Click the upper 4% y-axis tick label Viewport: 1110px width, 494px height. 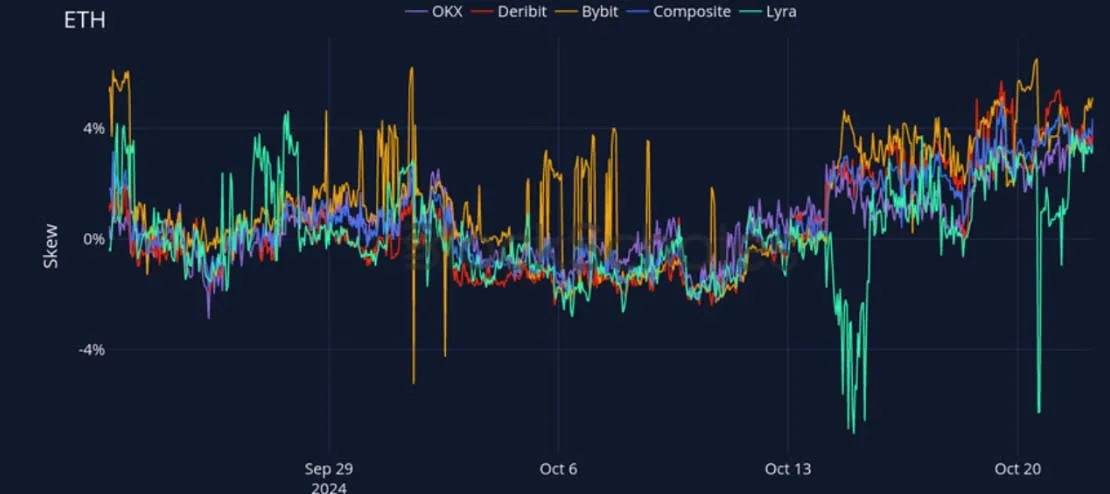click(x=93, y=129)
